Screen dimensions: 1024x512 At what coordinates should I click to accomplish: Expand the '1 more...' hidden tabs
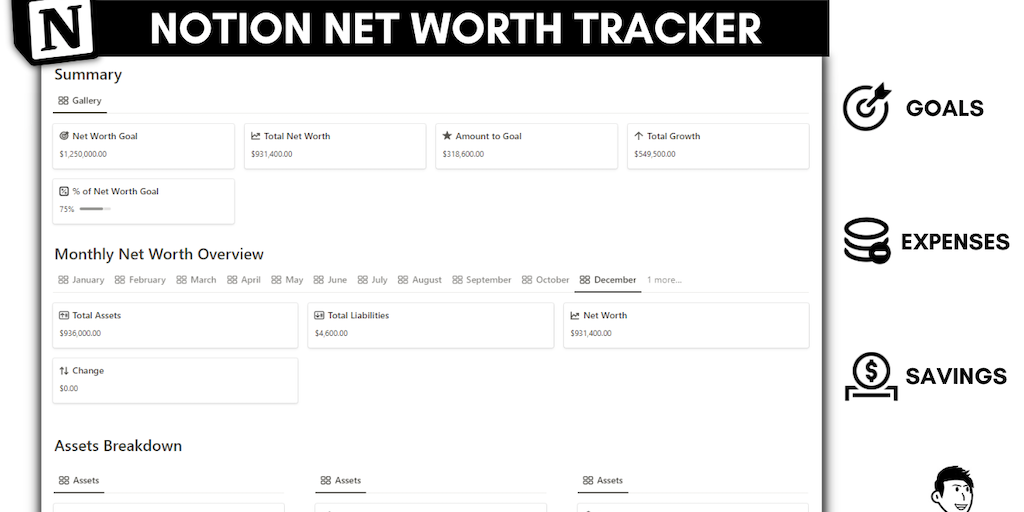[664, 280]
